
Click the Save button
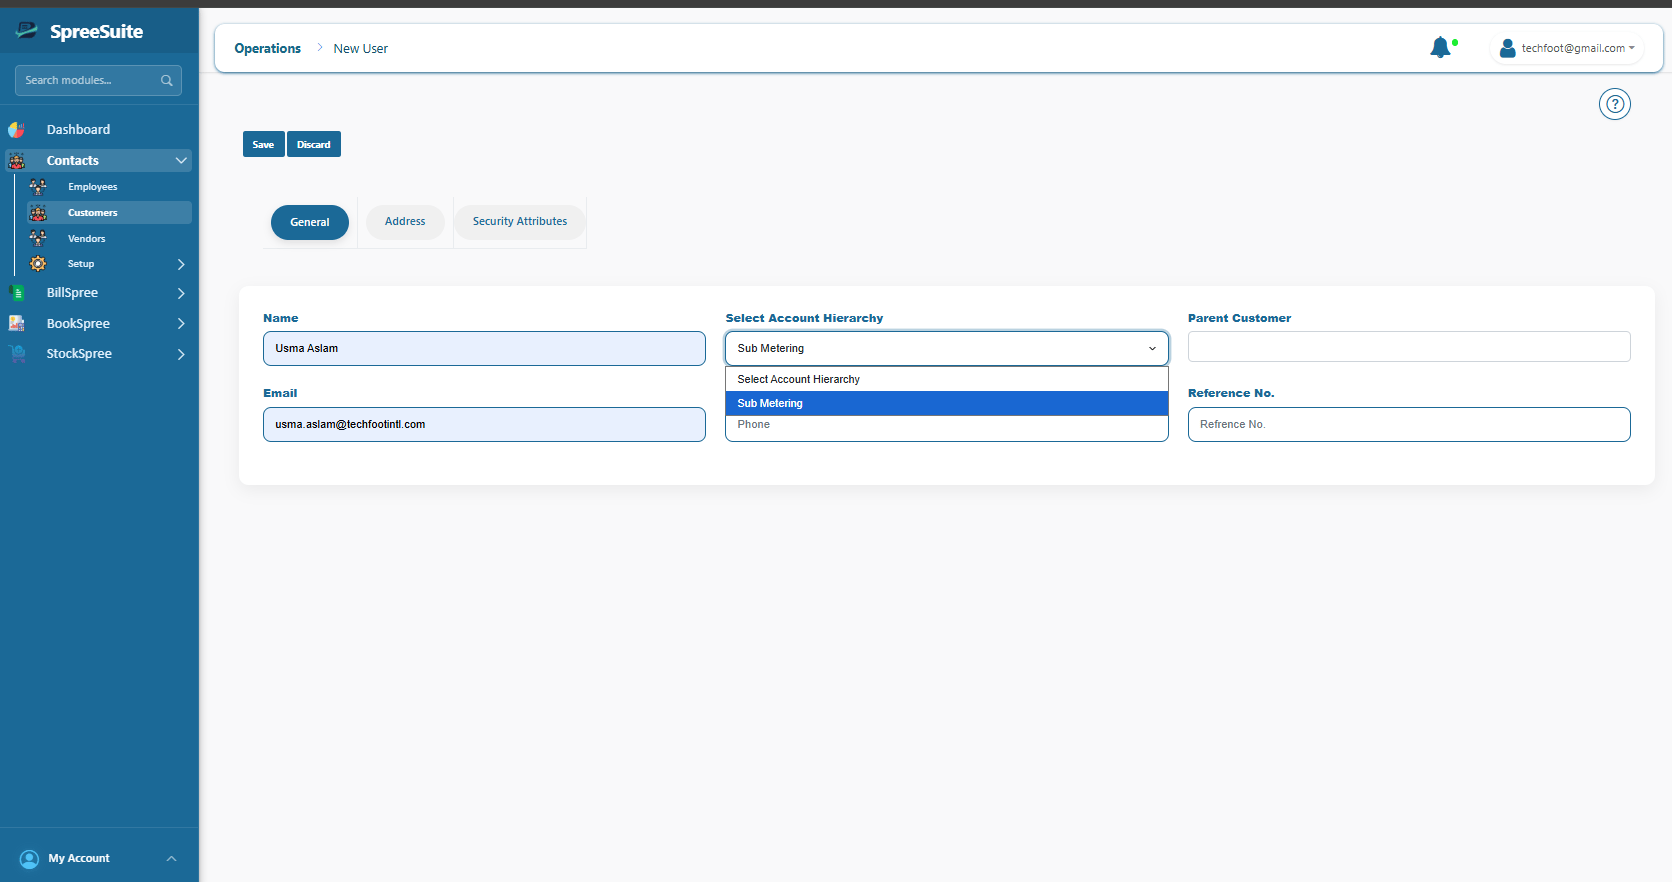[x=264, y=144]
